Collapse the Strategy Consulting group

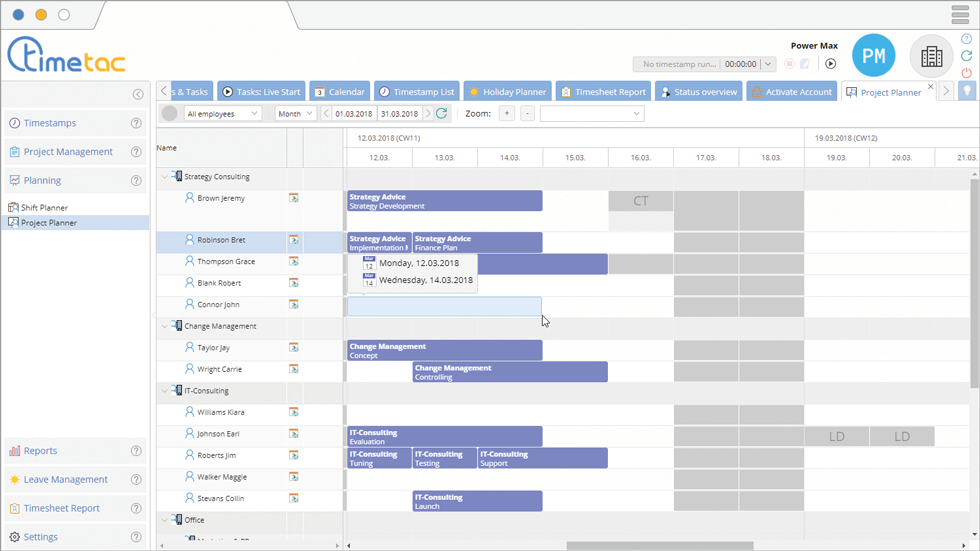(x=165, y=177)
